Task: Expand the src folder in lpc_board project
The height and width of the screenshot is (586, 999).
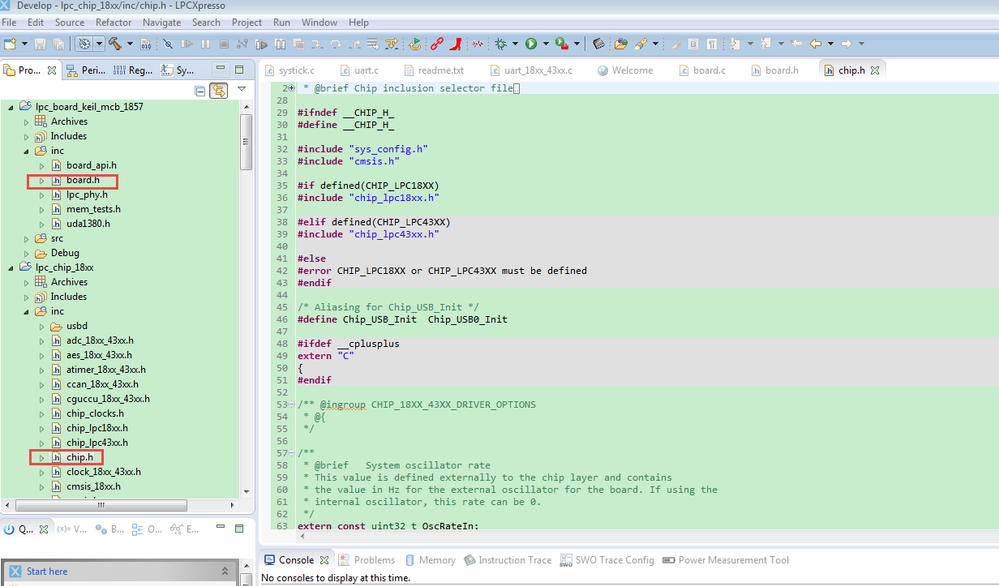Action: click(x=26, y=239)
